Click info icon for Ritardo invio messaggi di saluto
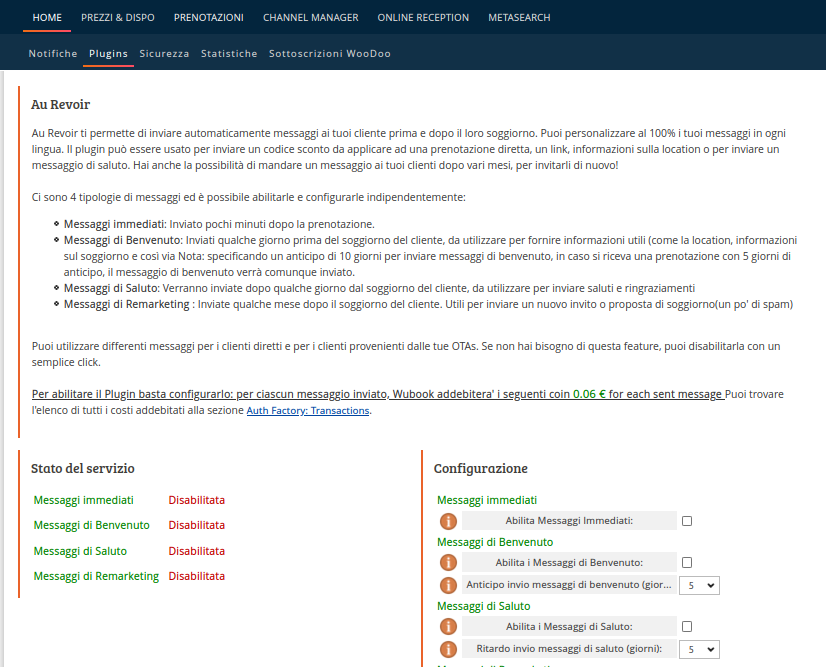This screenshot has height=667, width=826. point(448,649)
